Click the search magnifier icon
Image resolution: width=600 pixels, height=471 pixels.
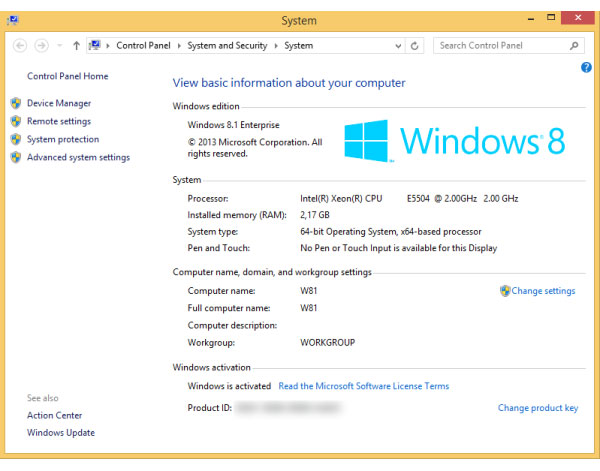coord(574,46)
